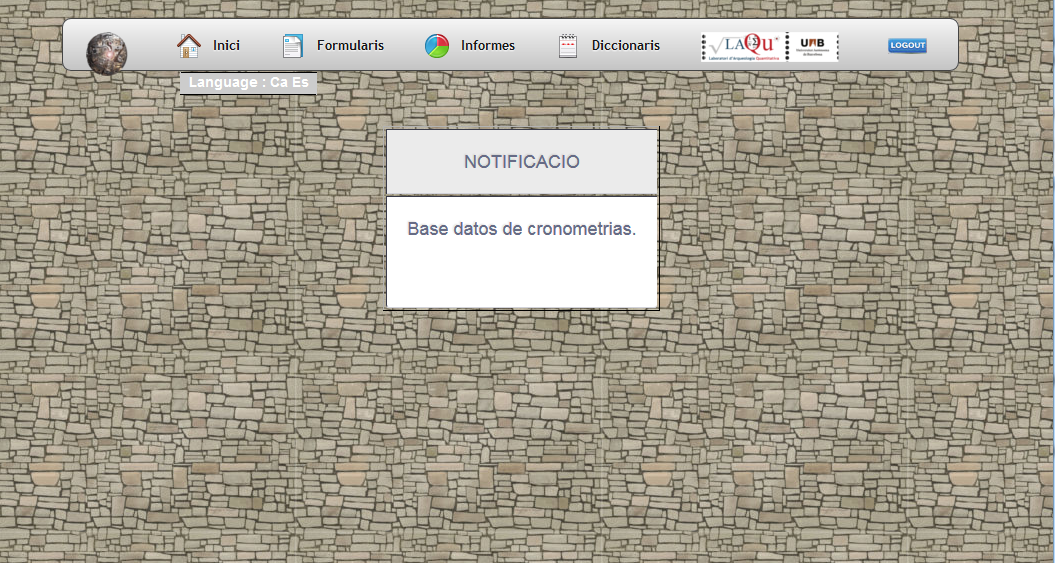This screenshot has height=563, width=1055.
Task: Open the Diccionaris menu
Action: click(x=625, y=46)
